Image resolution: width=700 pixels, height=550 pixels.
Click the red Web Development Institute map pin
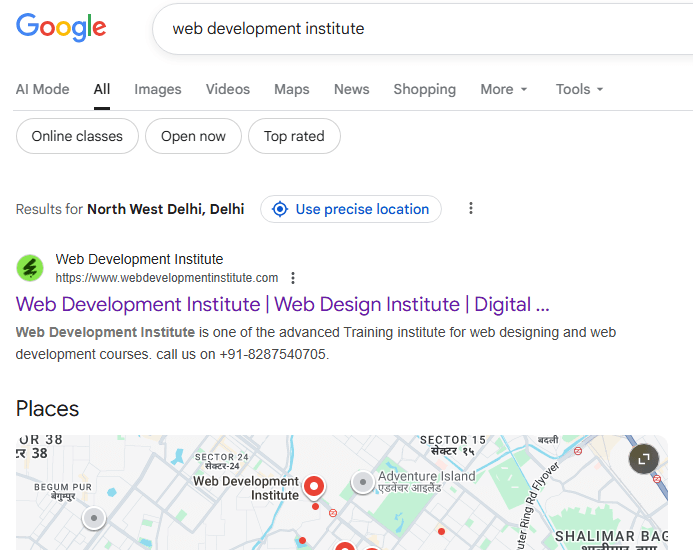pyautogui.click(x=314, y=487)
